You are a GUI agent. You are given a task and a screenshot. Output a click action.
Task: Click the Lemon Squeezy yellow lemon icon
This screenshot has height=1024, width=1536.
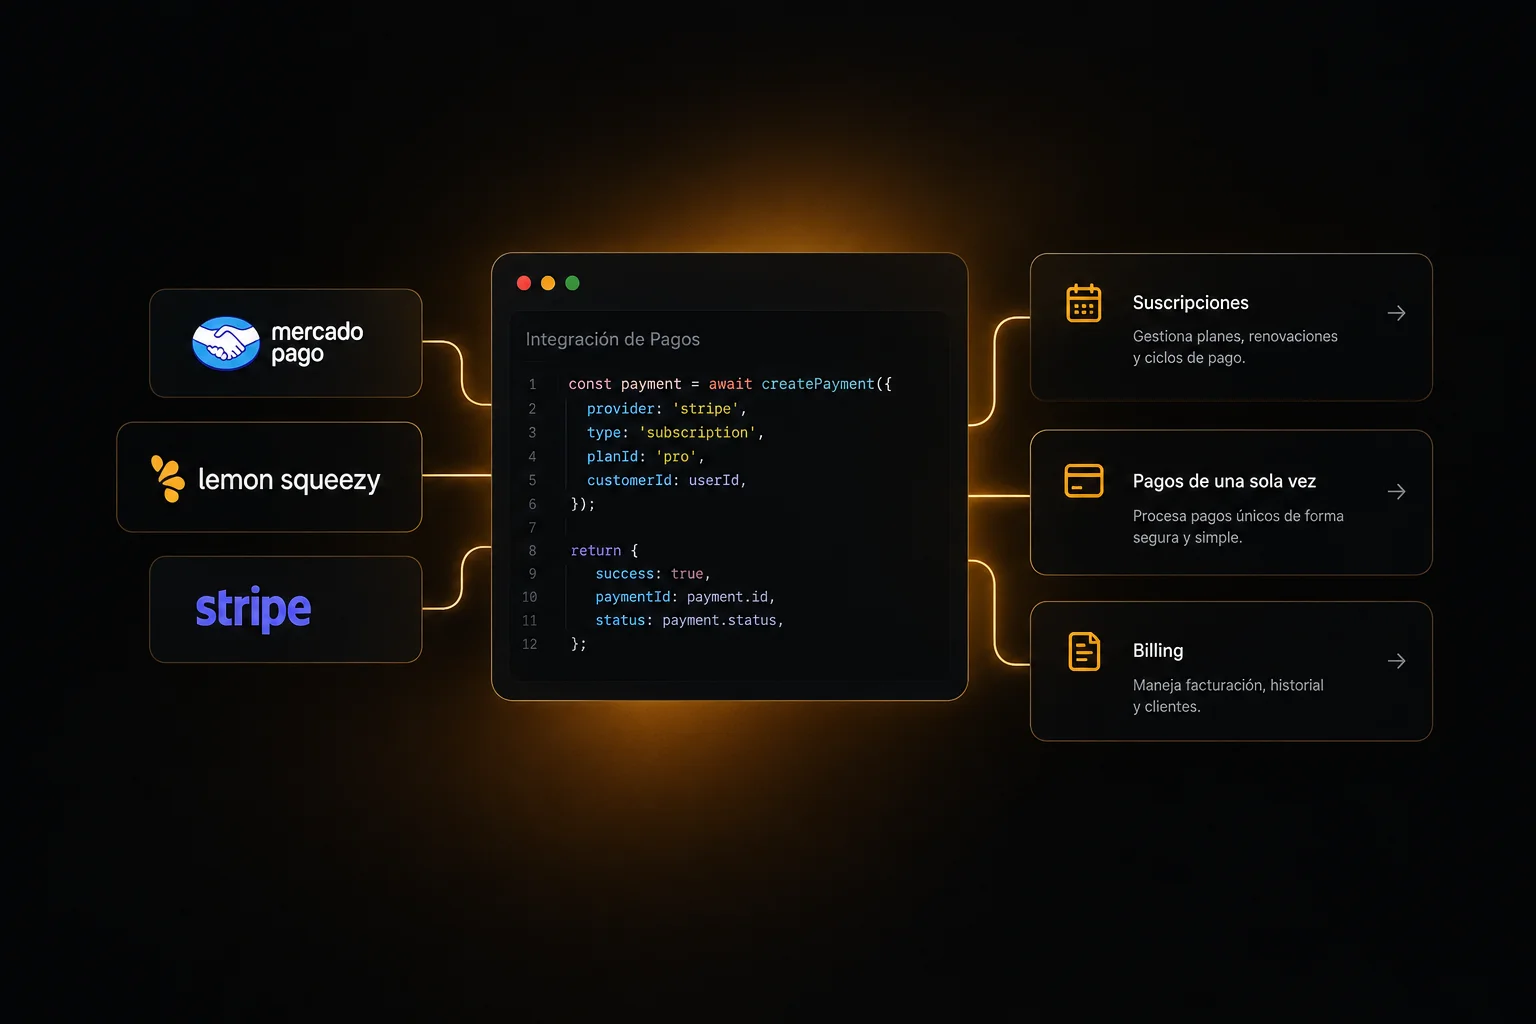pos(168,478)
